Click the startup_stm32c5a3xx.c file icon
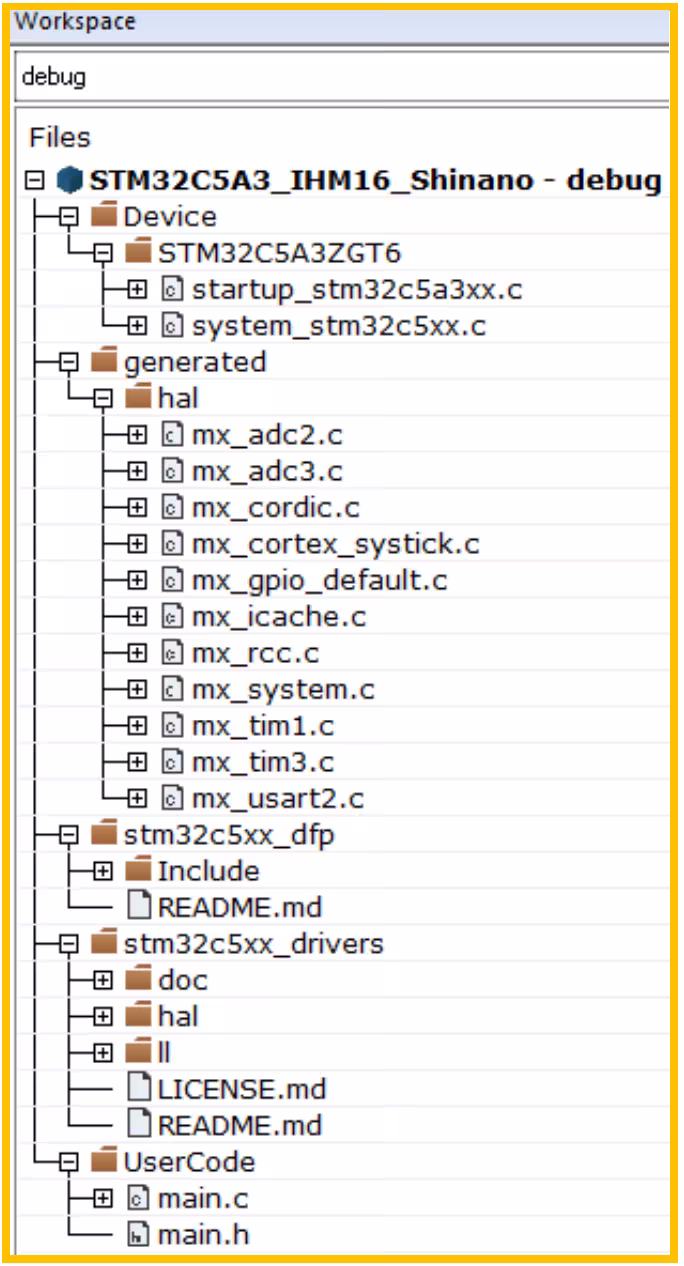 [172, 290]
